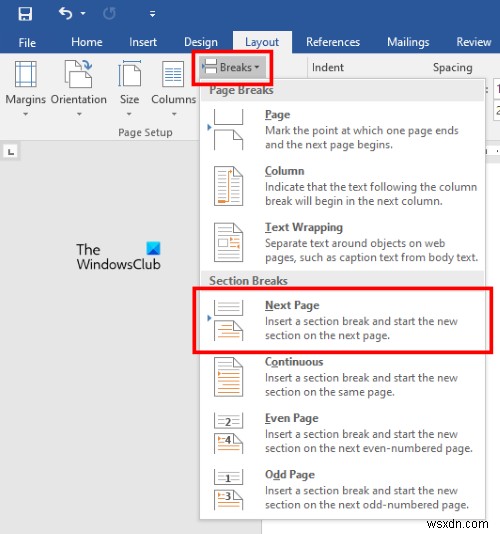Select Next Page section break label
The height and width of the screenshot is (534, 500).
292,305
